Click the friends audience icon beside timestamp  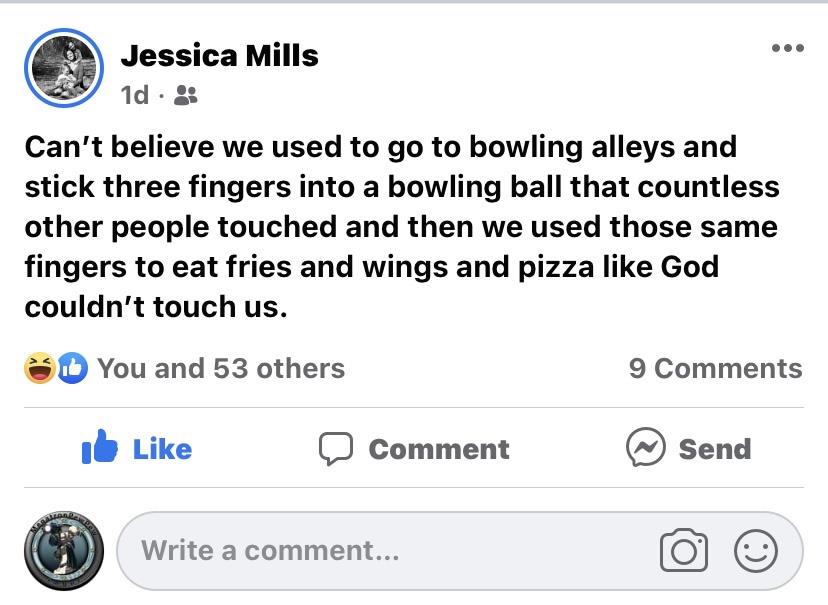tap(186, 95)
